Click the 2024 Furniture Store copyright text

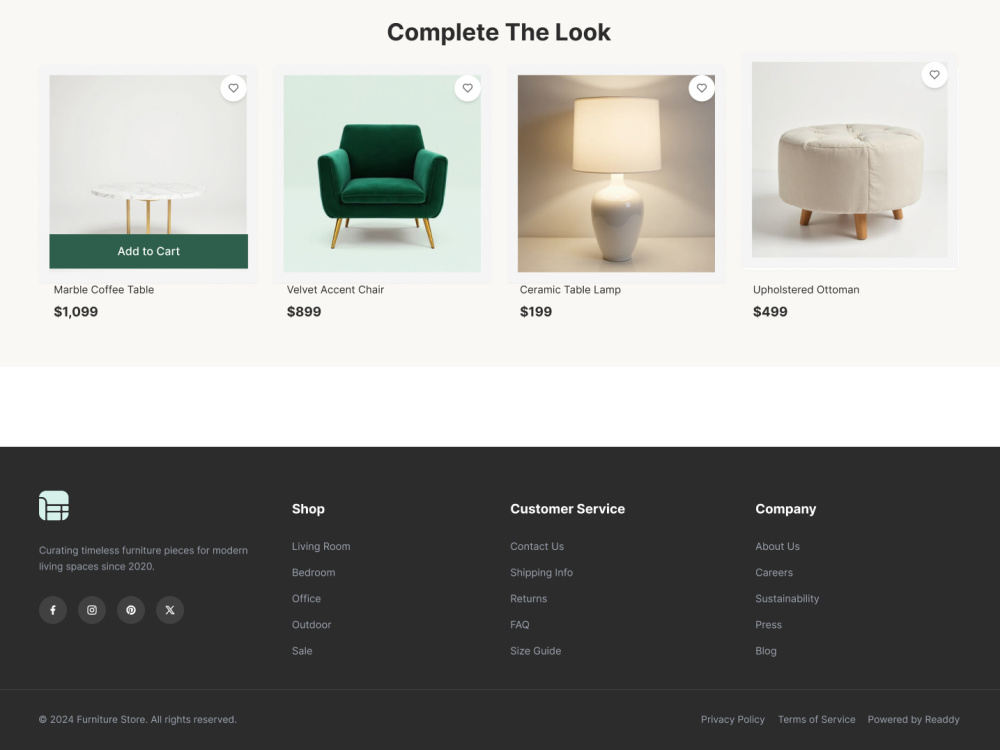[x=138, y=719]
